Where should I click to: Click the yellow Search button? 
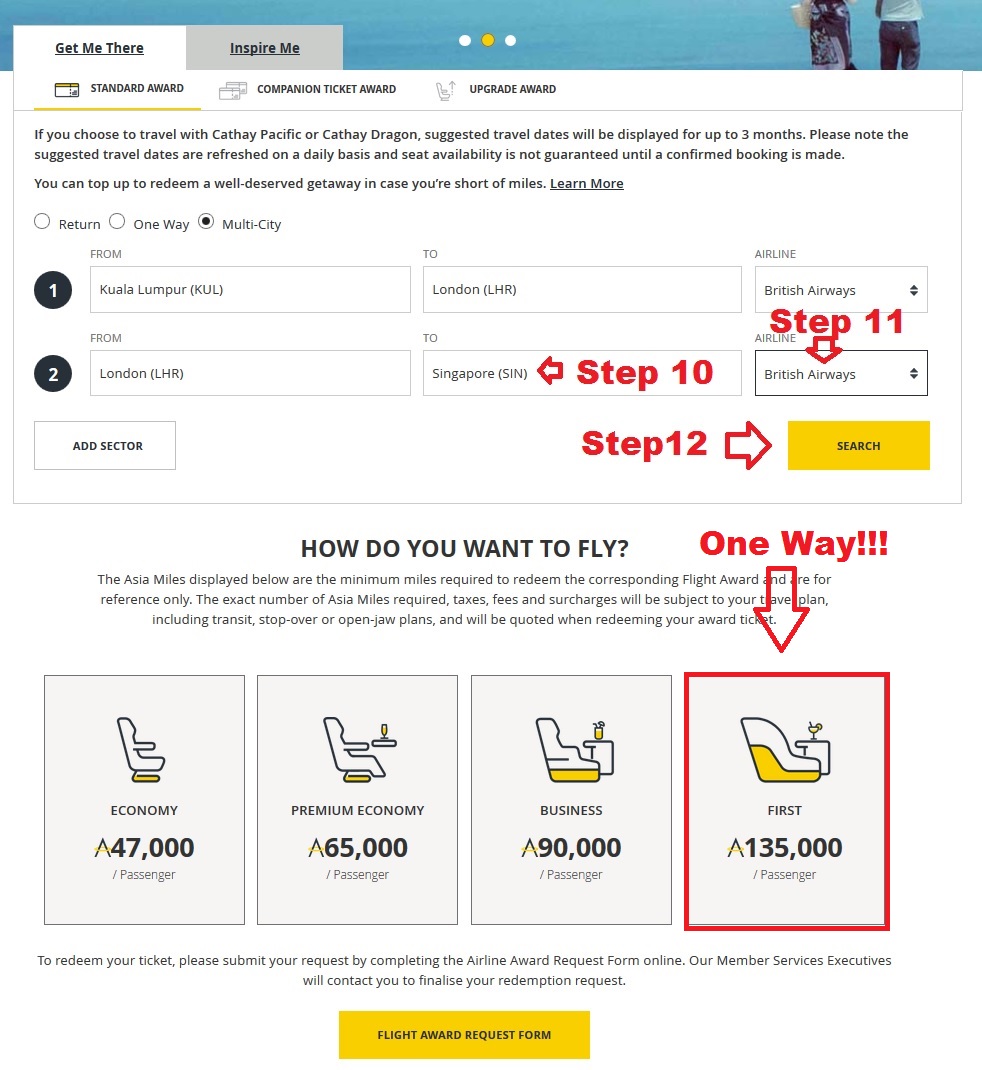pos(858,446)
